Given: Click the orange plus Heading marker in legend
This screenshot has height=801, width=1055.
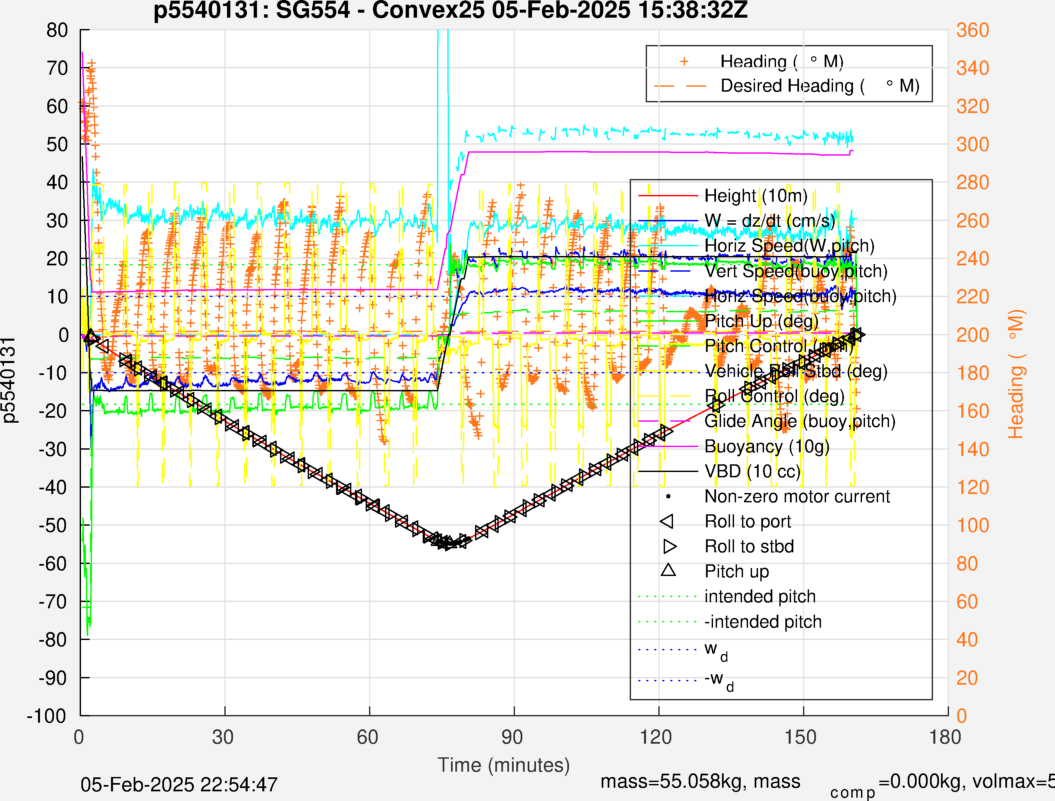Looking at the screenshot, I should [684, 62].
